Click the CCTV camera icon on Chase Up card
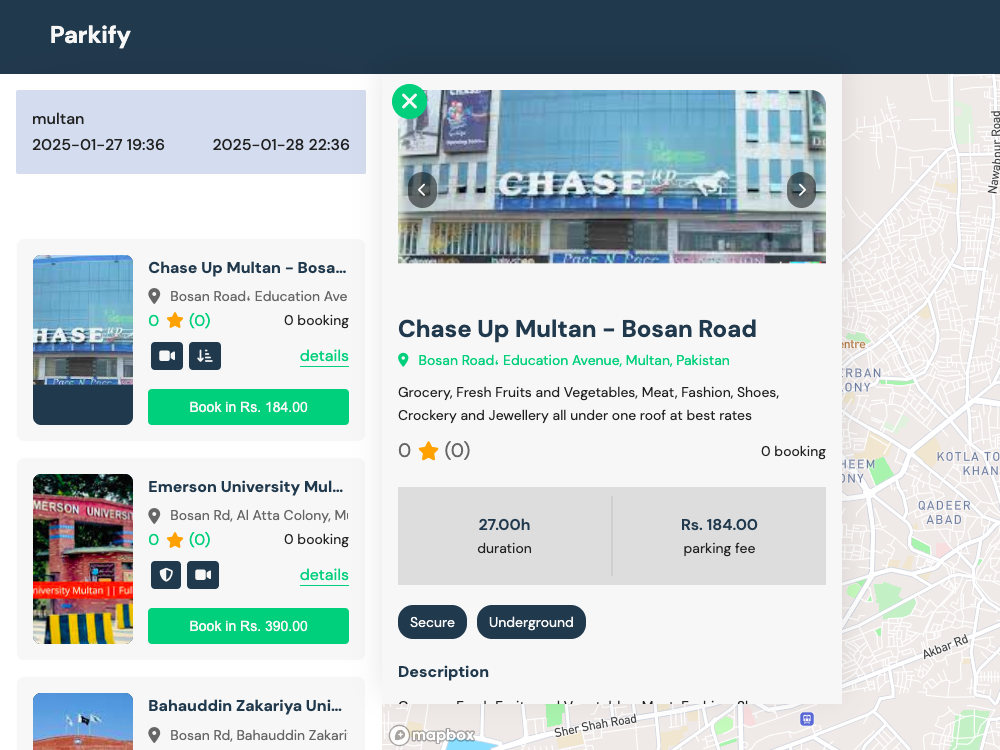 (167, 356)
